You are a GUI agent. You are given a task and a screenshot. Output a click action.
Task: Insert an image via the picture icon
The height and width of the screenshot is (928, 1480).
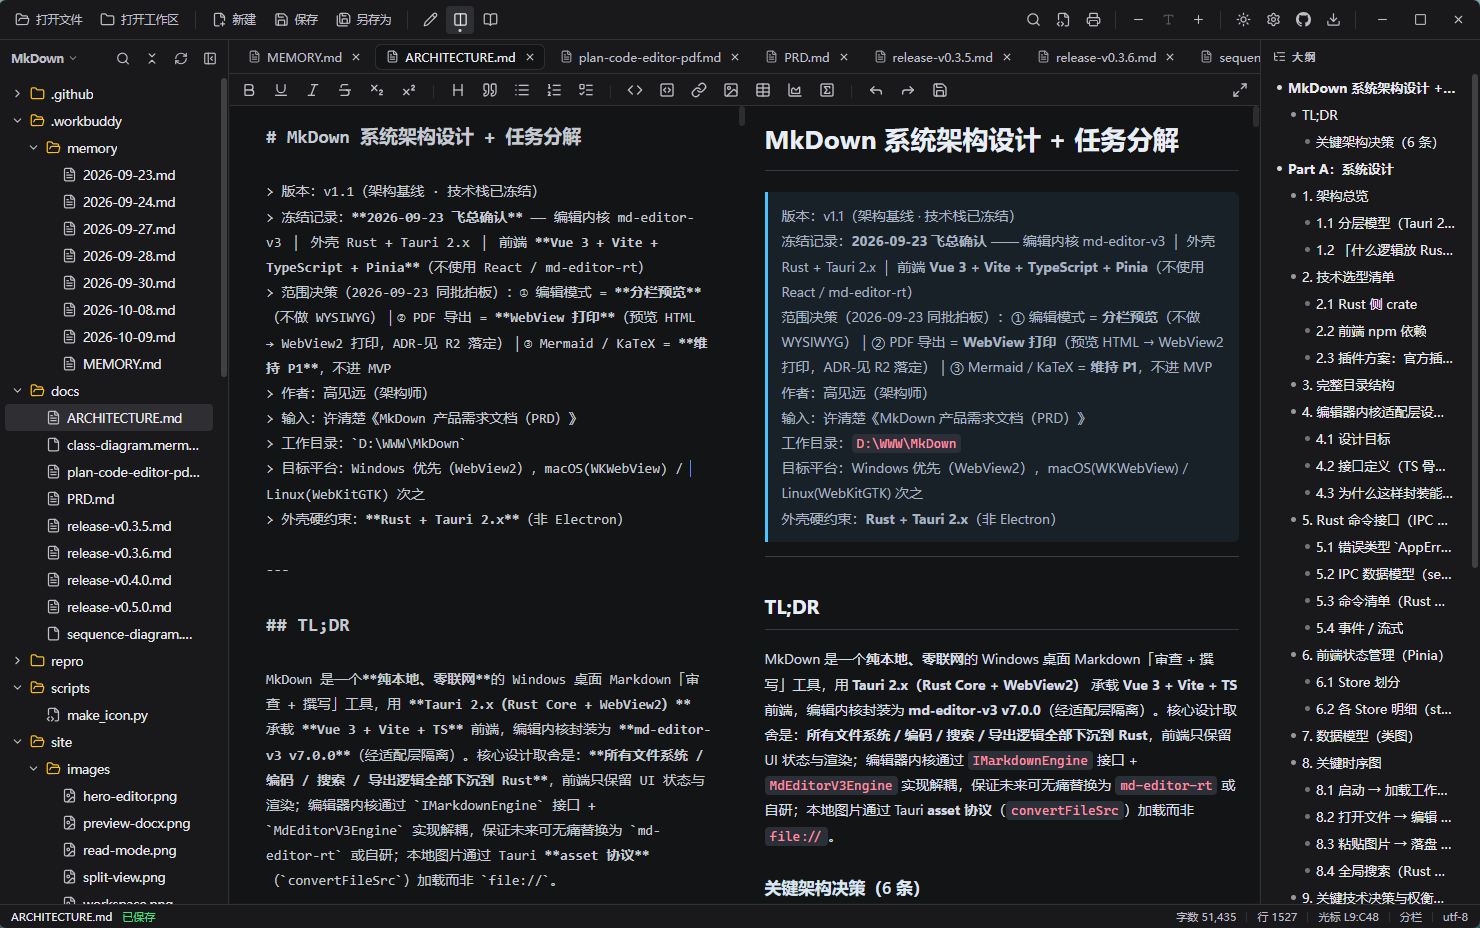point(731,90)
